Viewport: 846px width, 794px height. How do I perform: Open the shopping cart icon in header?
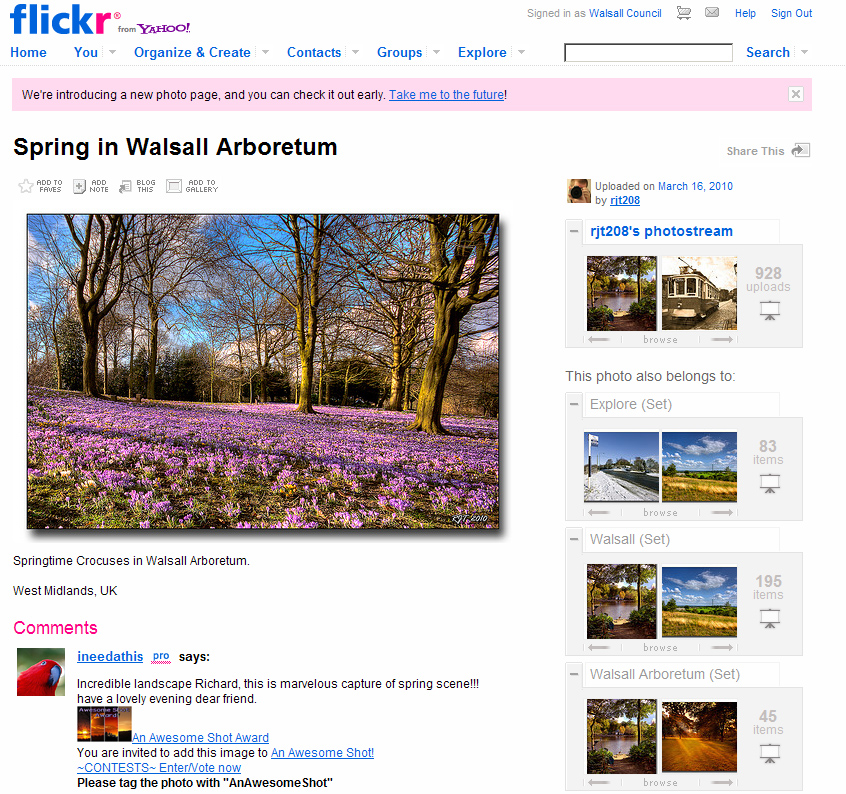[x=684, y=13]
